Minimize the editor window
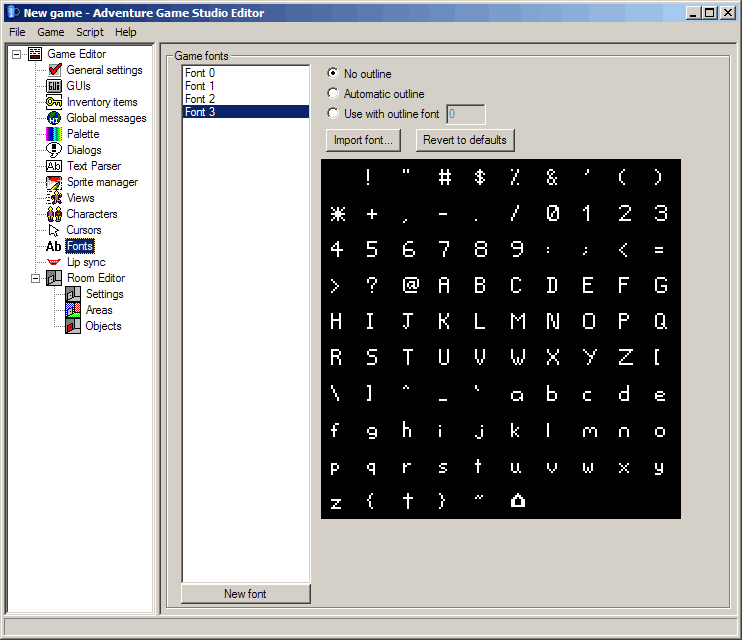742x640 pixels. tap(693, 13)
